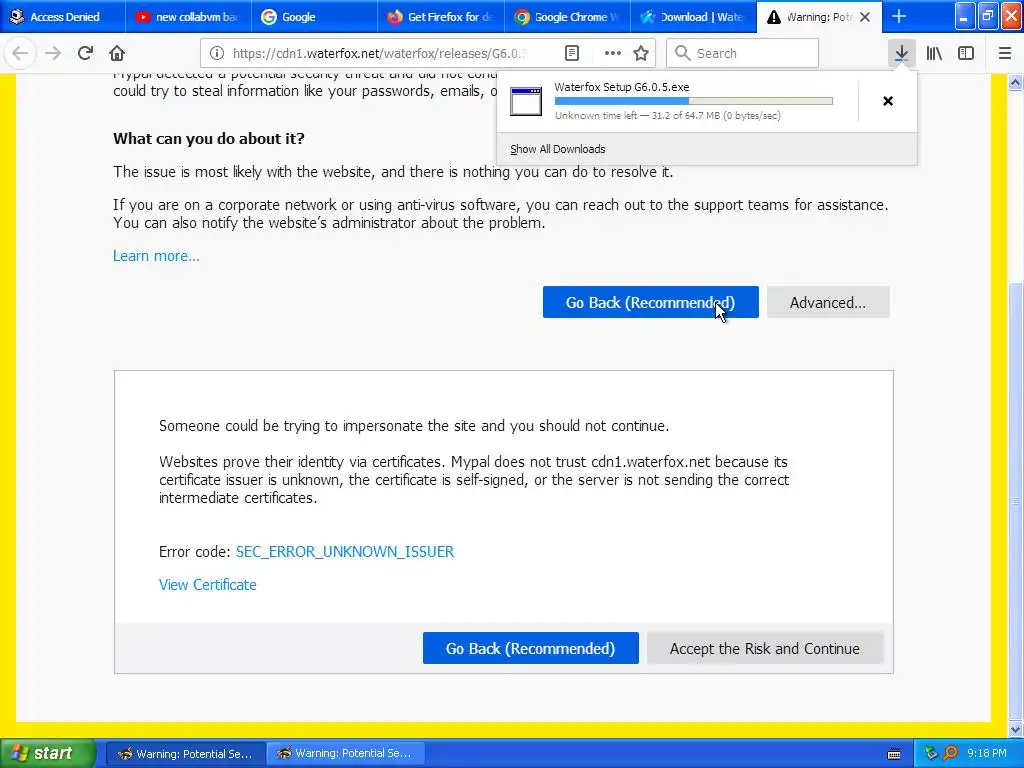Reload the current page
This screenshot has width=1024, height=768.
click(85, 53)
